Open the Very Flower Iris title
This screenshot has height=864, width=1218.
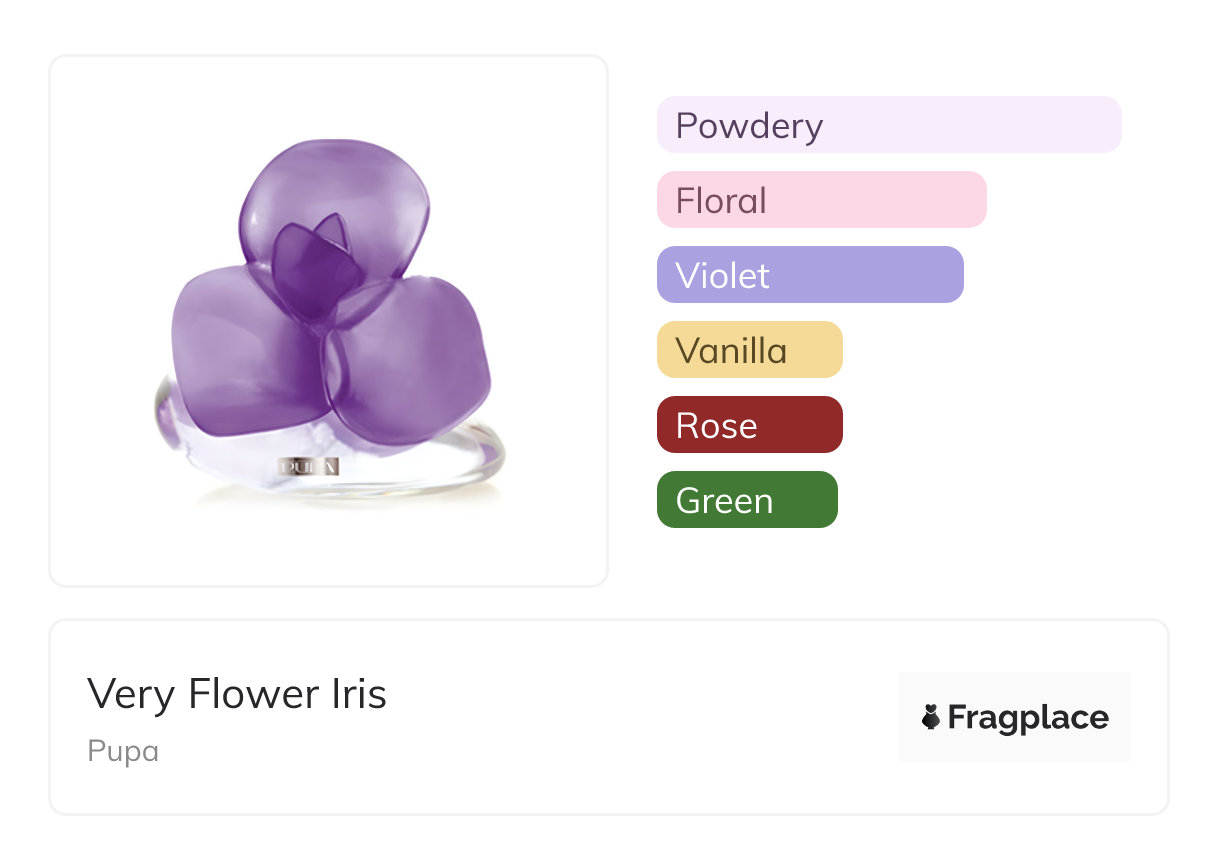pyautogui.click(x=237, y=694)
